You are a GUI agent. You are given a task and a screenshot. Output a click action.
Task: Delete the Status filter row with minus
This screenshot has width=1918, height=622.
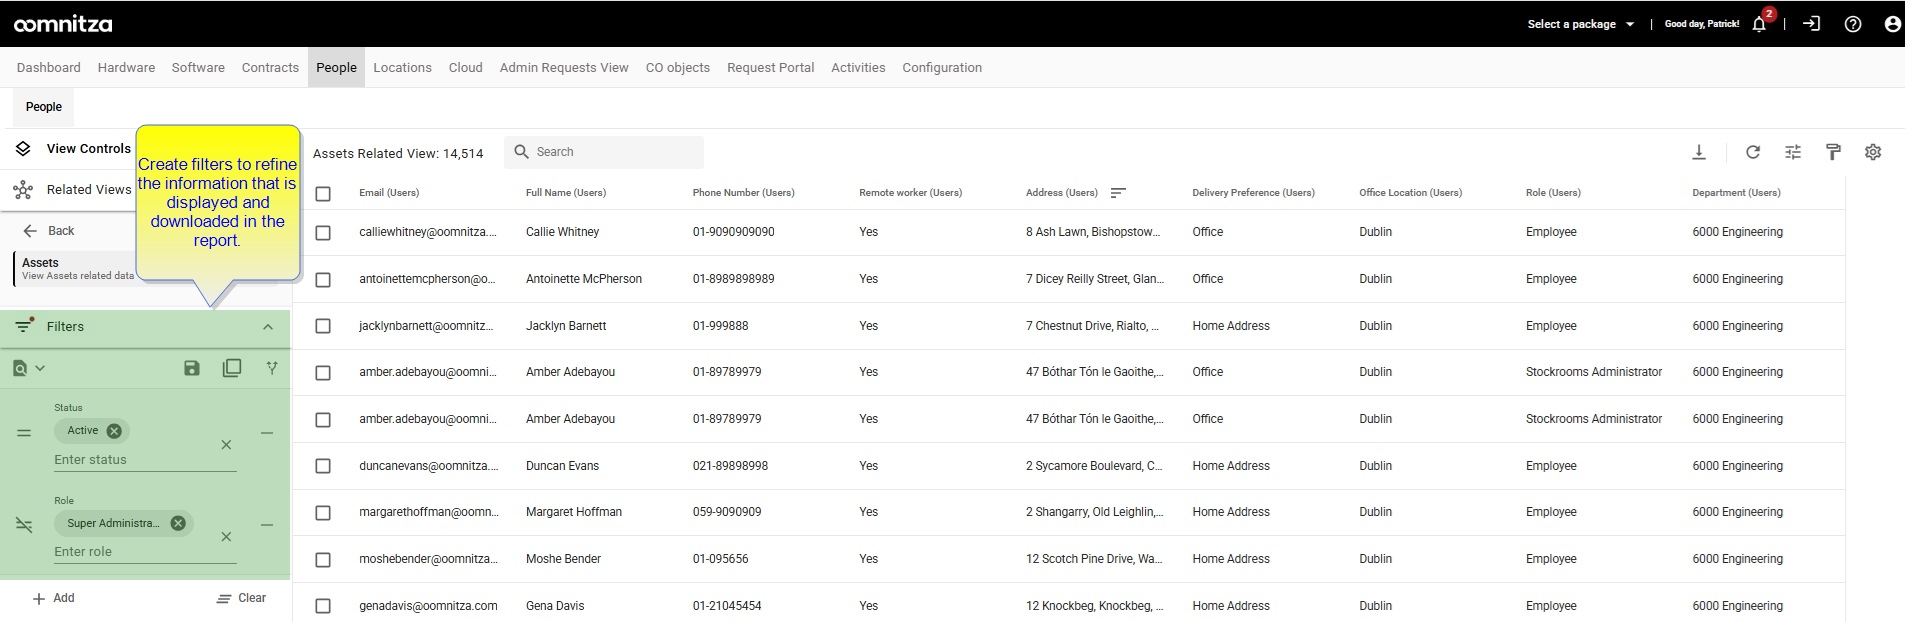[267, 433]
